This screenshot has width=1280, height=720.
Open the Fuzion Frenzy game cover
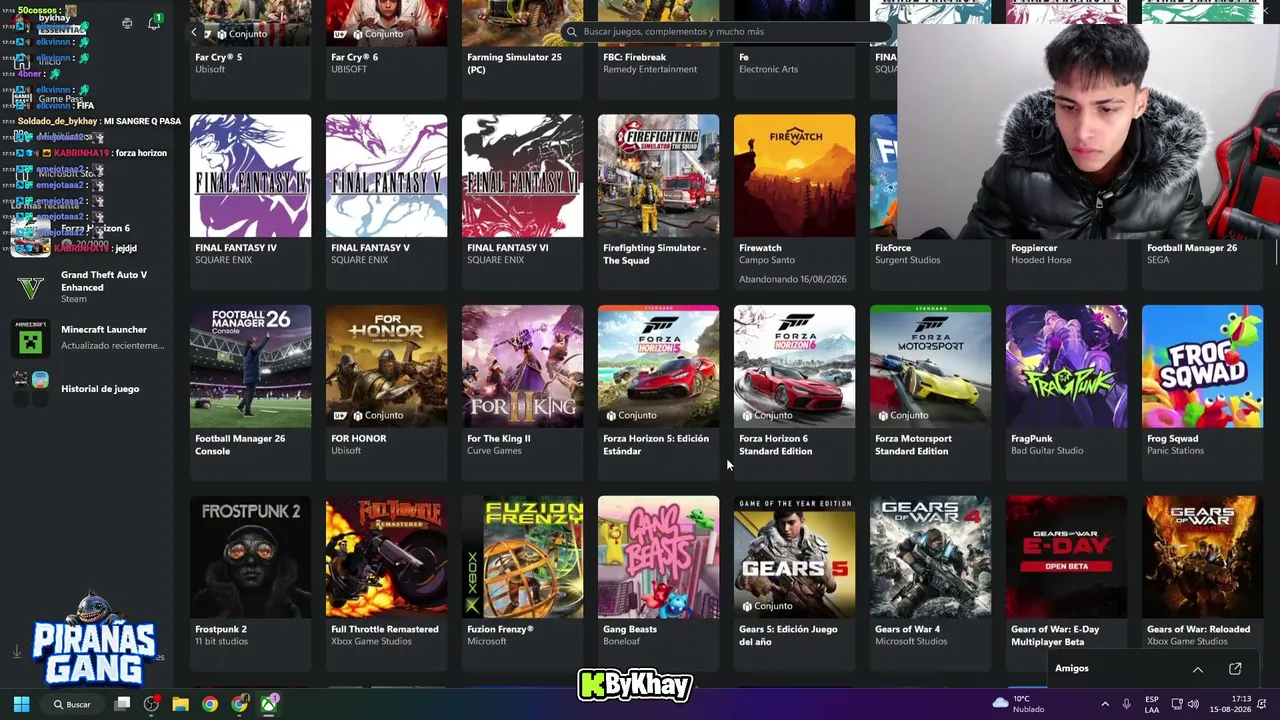522,557
